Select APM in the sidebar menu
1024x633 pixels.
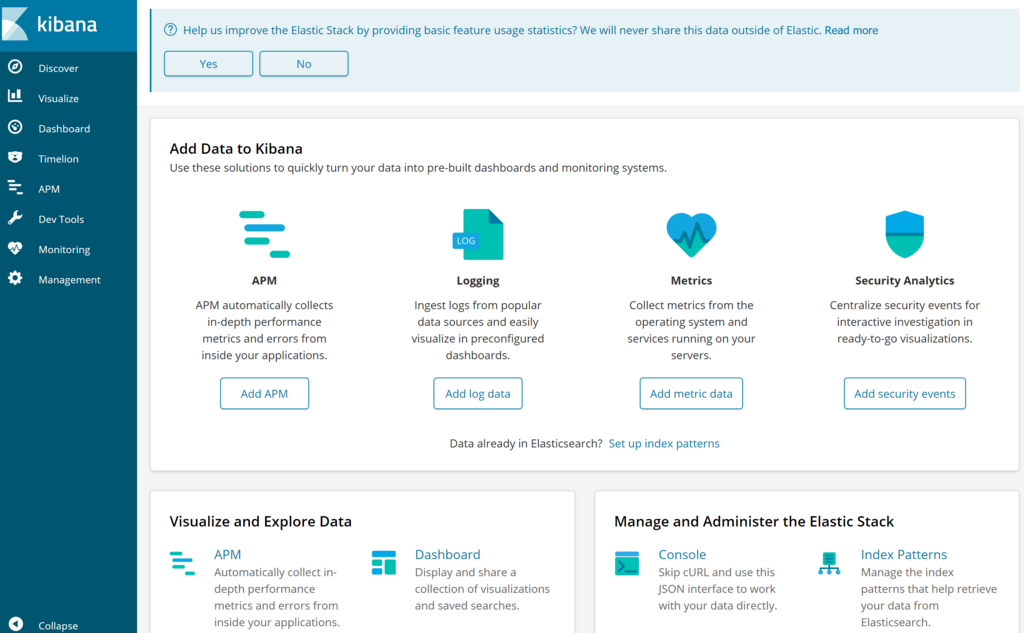coord(49,189)
